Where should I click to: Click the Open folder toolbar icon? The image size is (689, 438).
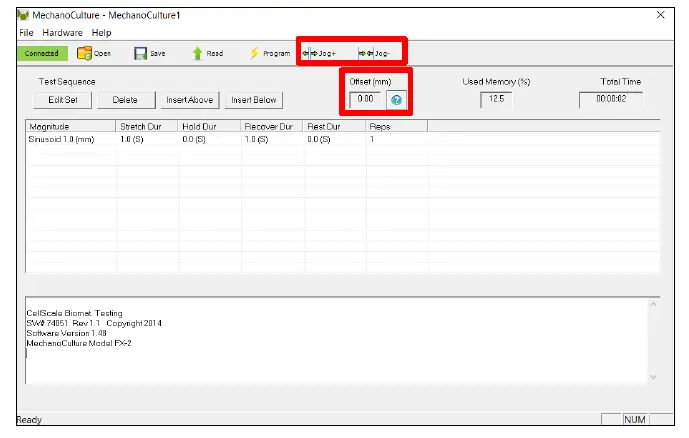[x=84, y=53]
